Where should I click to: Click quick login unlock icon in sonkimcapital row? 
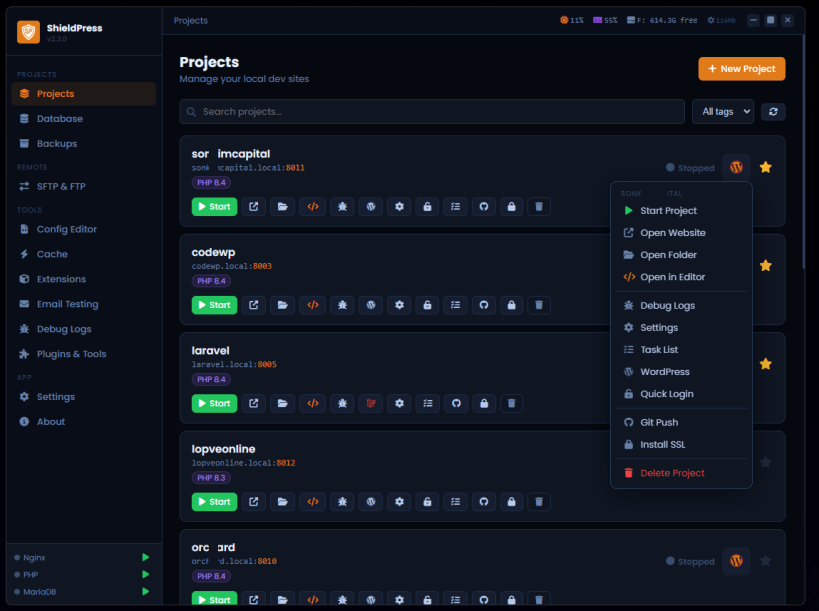point(427,207)
